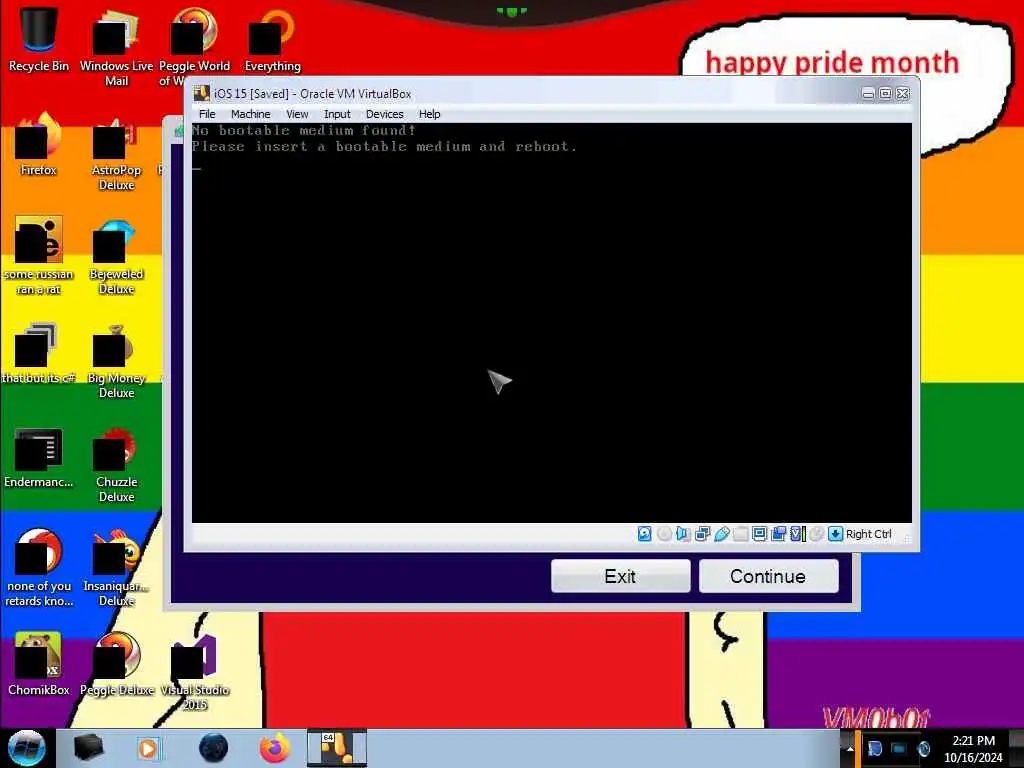Select the 'that but its c#' desktop icon
This screenshot has height=768, width=1024.
coord(39,351)
